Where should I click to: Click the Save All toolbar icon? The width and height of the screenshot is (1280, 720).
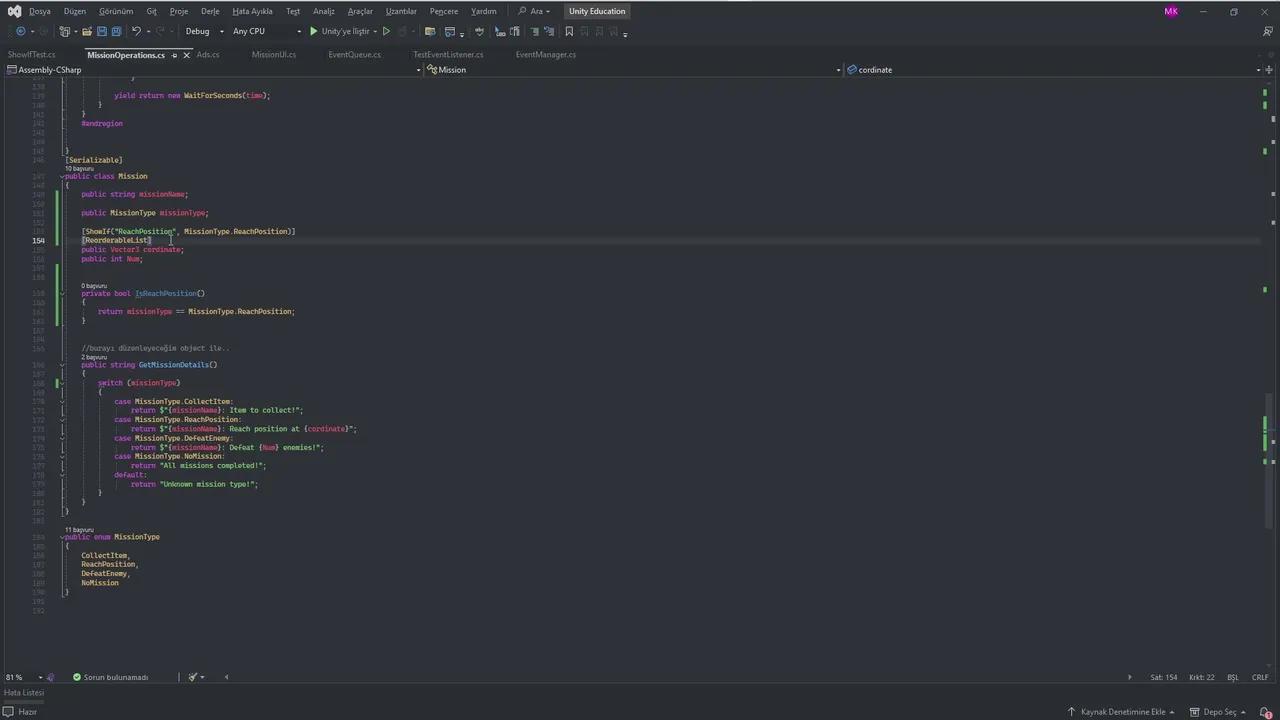(116, 31)
